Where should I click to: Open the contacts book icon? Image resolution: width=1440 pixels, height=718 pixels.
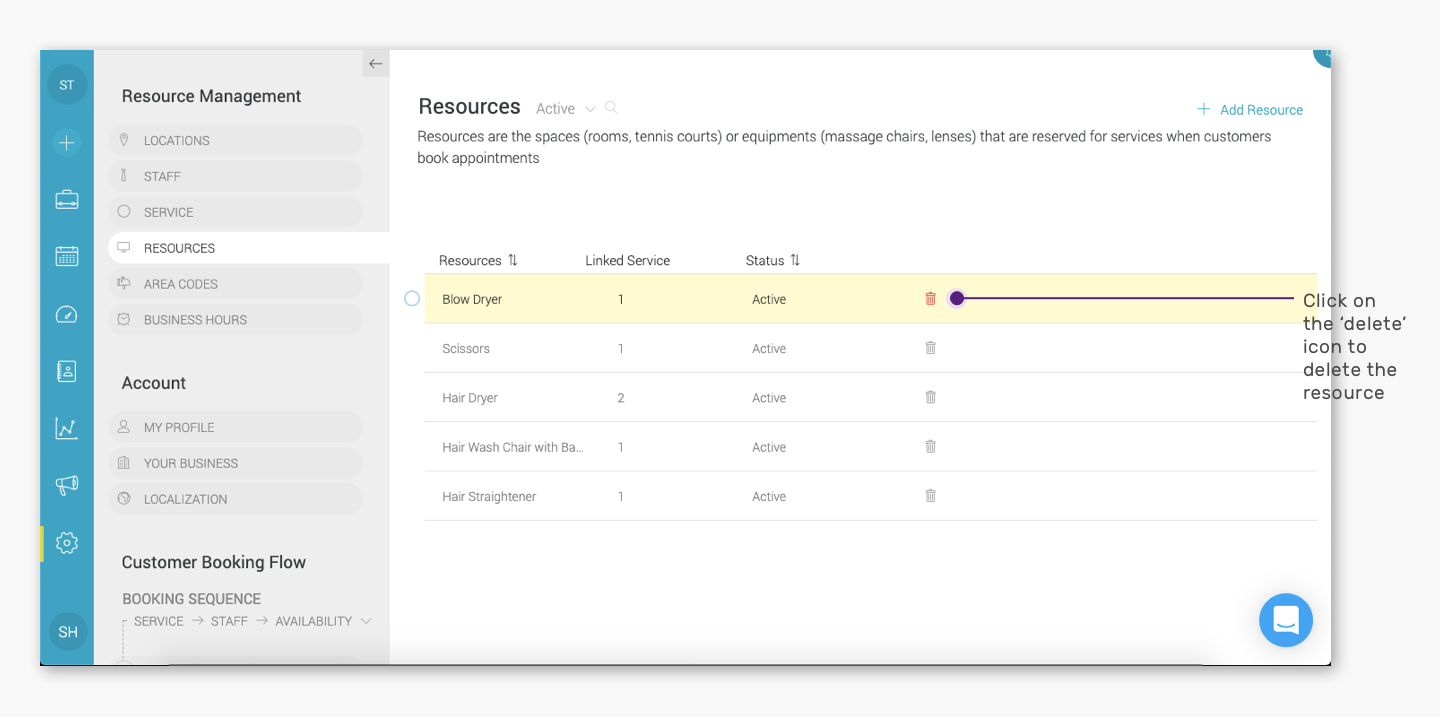tap(67, 371)
